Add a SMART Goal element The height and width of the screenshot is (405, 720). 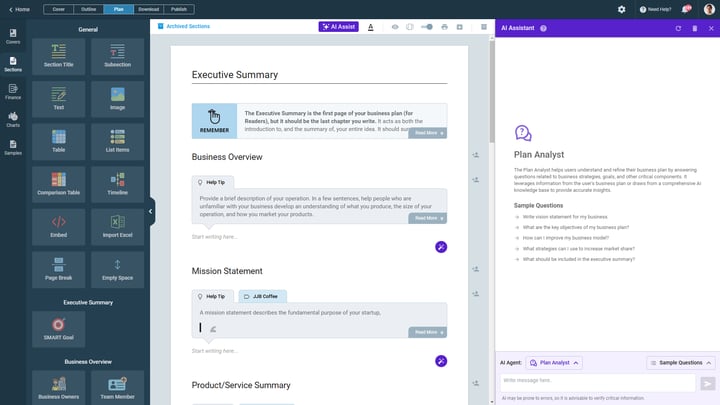[x=58, y=329]
